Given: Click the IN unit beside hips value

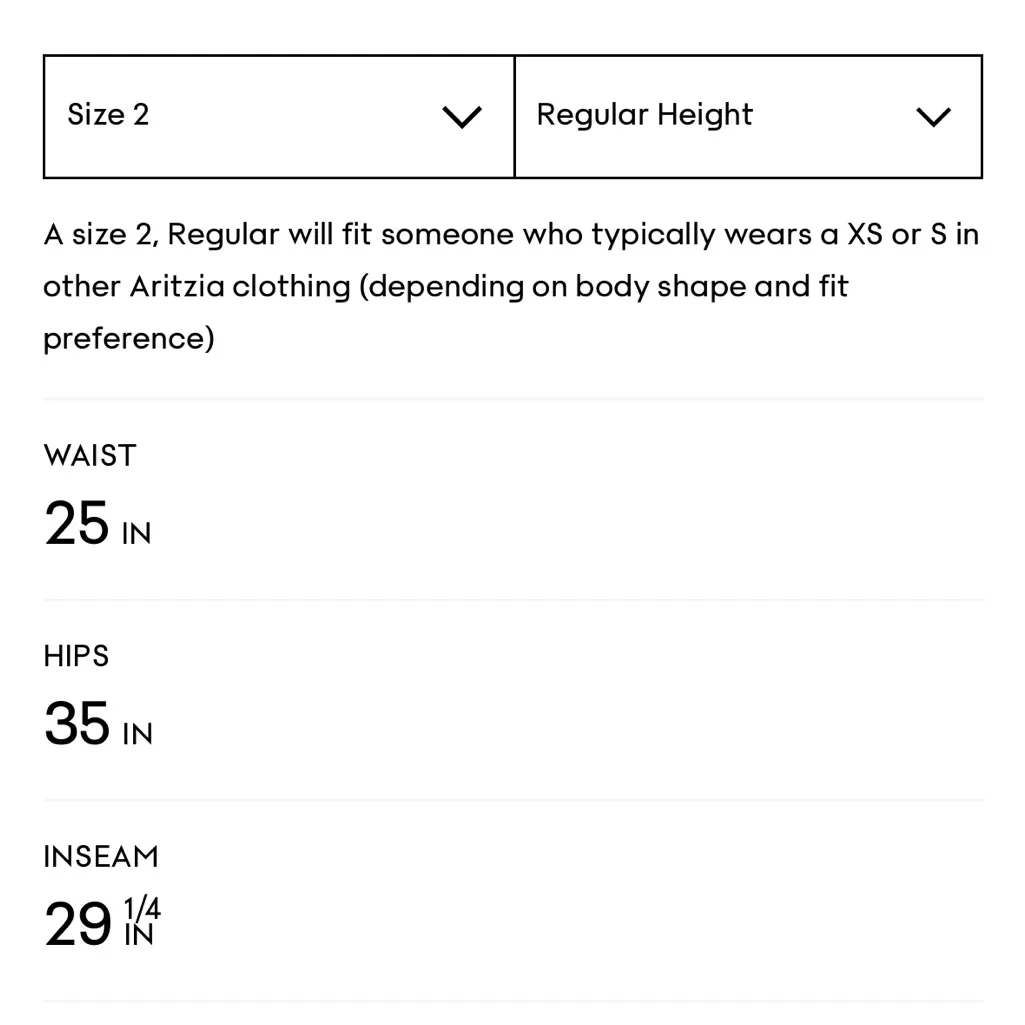Looking at the screenshot, I should [x=137, y=735].
